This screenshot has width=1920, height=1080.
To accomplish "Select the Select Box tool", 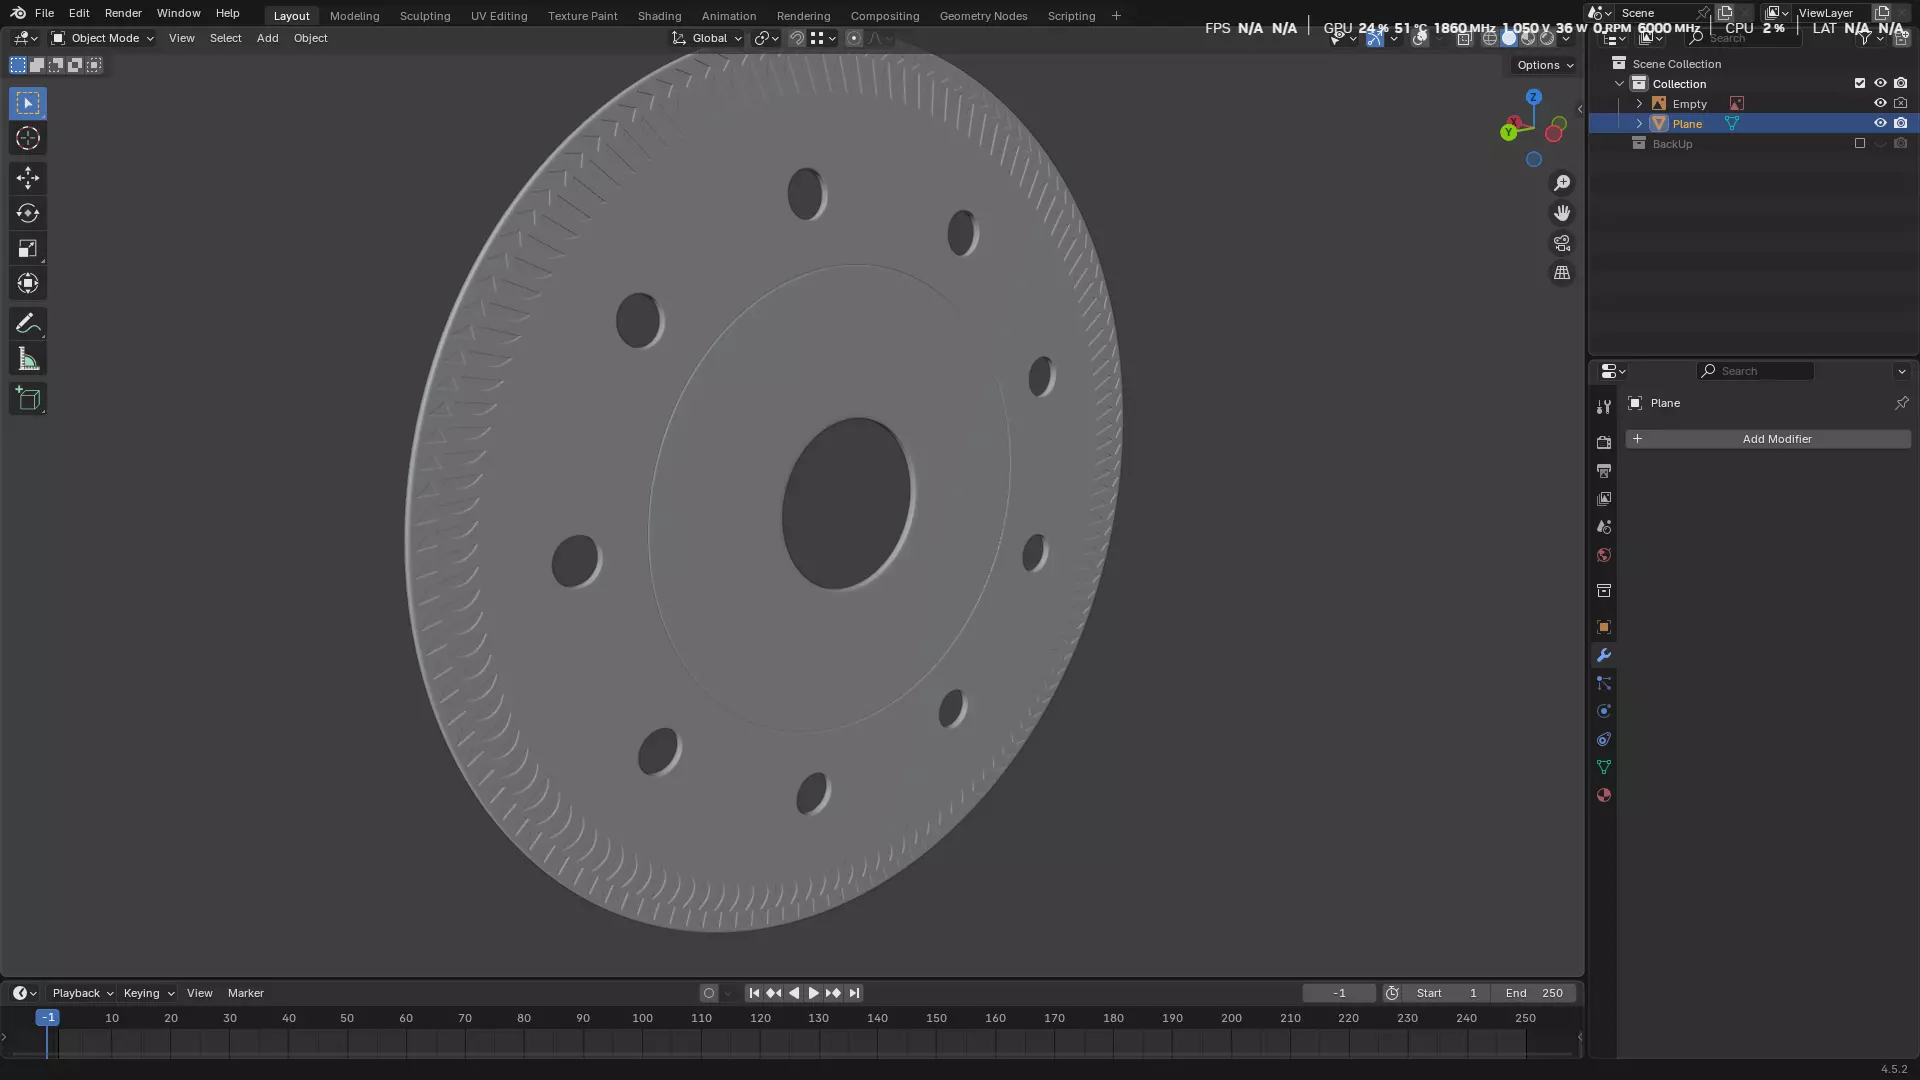I will tap(28, 103).
